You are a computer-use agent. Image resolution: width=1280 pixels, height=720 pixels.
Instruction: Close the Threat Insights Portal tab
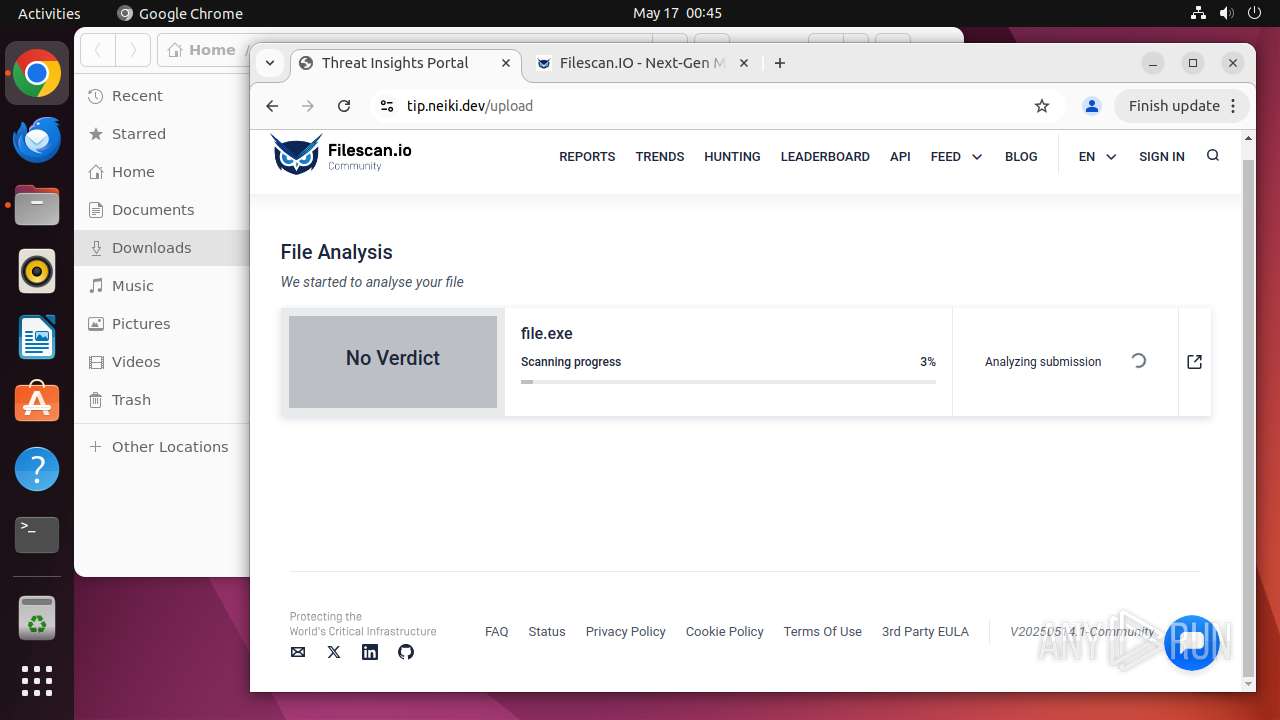pyautogui.click(x=506, y=63)
